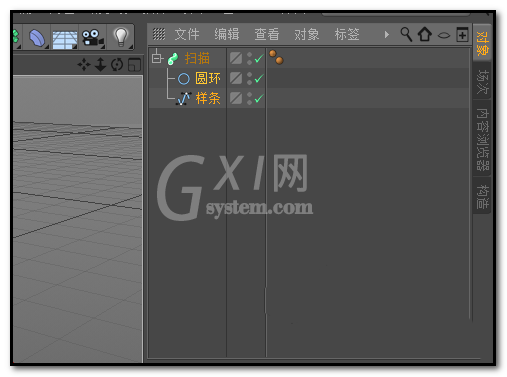Click the viewport zoom arrows icon

100,64
